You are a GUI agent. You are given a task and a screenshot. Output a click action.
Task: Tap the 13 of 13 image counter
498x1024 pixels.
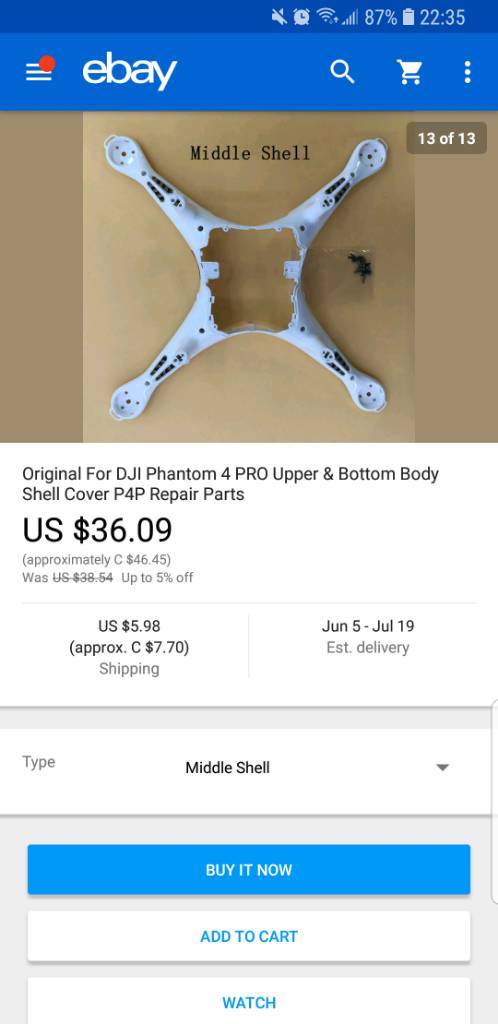(x=446, y=138)
